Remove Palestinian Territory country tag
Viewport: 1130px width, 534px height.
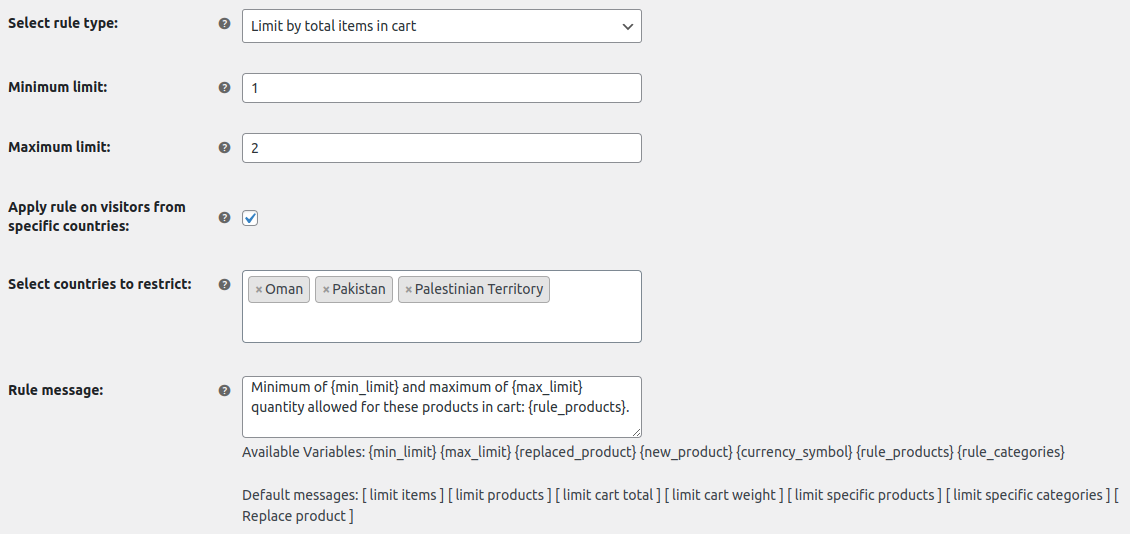[409, 290]
